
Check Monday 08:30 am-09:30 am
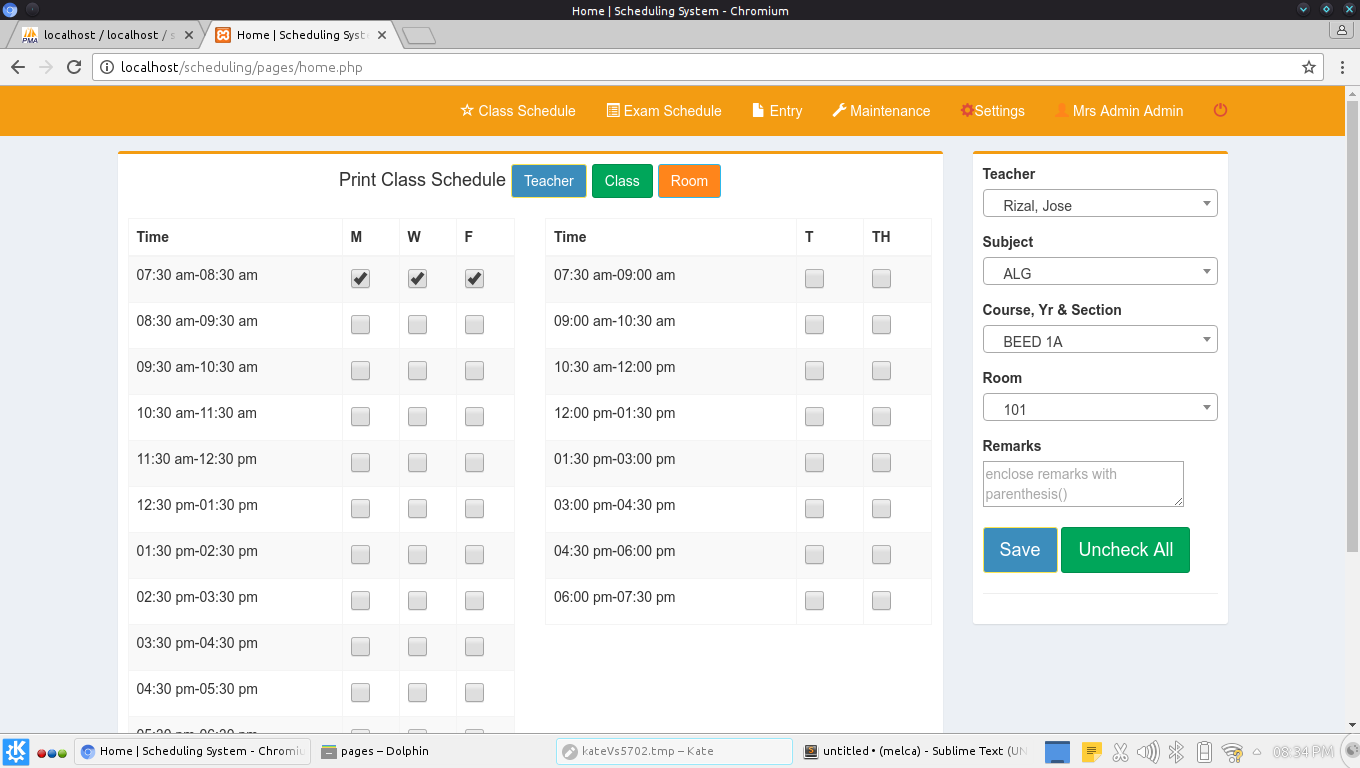[360, 325]
